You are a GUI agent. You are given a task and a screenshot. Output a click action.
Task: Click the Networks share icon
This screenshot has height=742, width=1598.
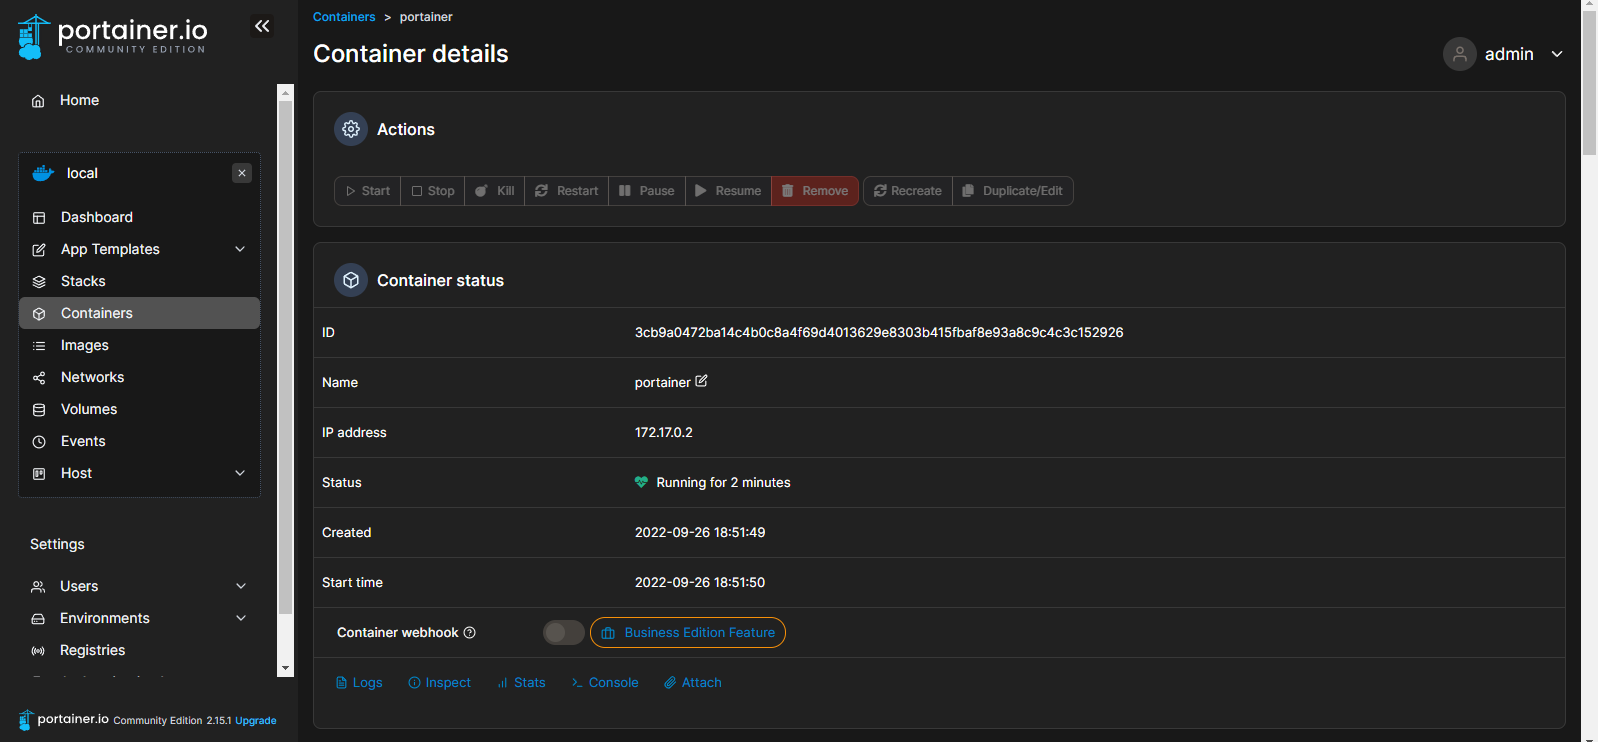(x=39, y=378)
